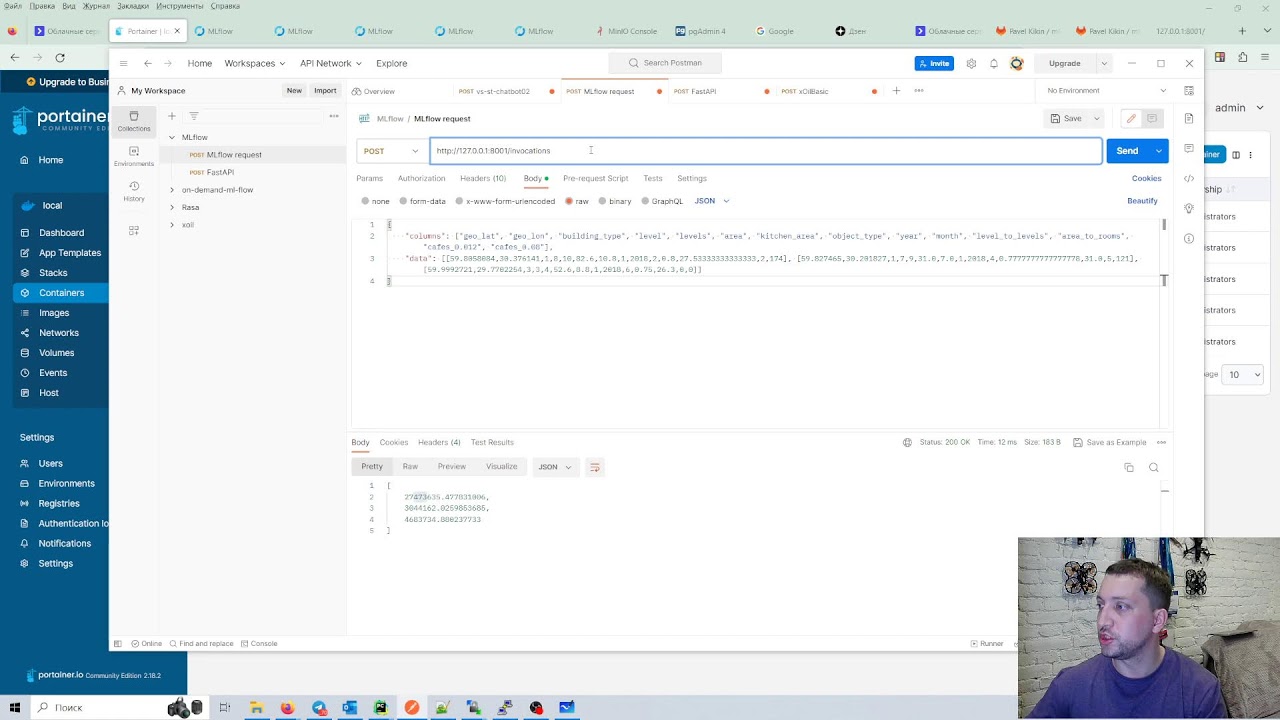The width and height of the screenshot is (1280, 720).
Task: Switch to the Pre-request Script tab
Action: (595, 178)
